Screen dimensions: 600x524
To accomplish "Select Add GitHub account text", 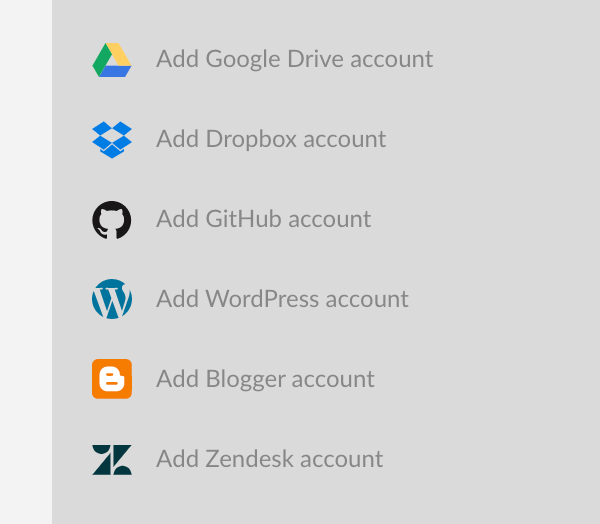I will coord(264,219).
